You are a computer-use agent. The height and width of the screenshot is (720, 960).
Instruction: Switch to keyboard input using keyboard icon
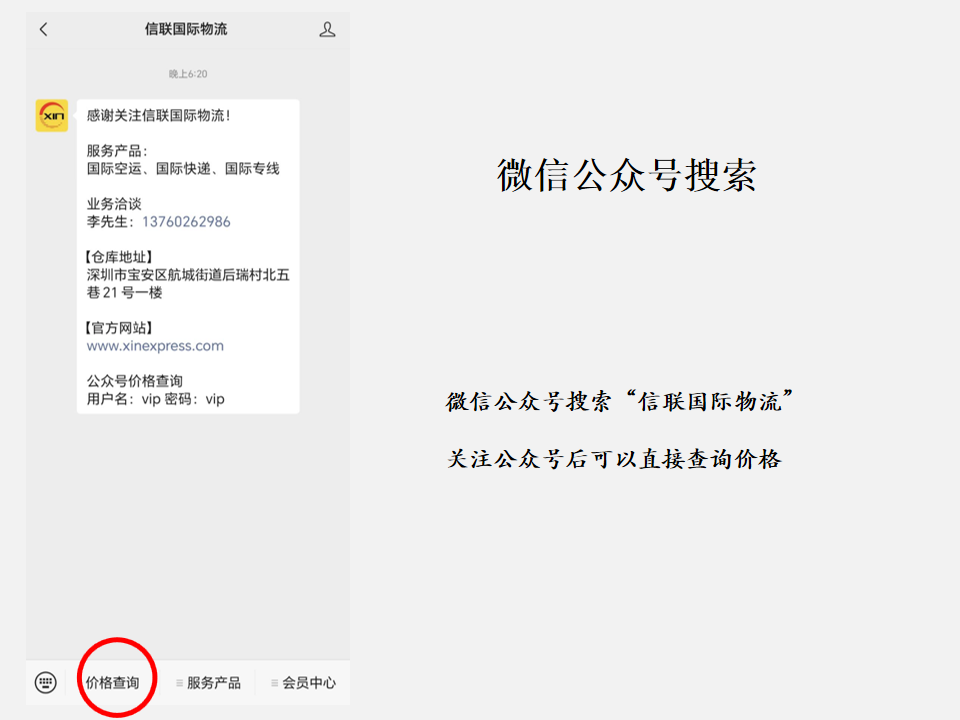tap(46, 683)
